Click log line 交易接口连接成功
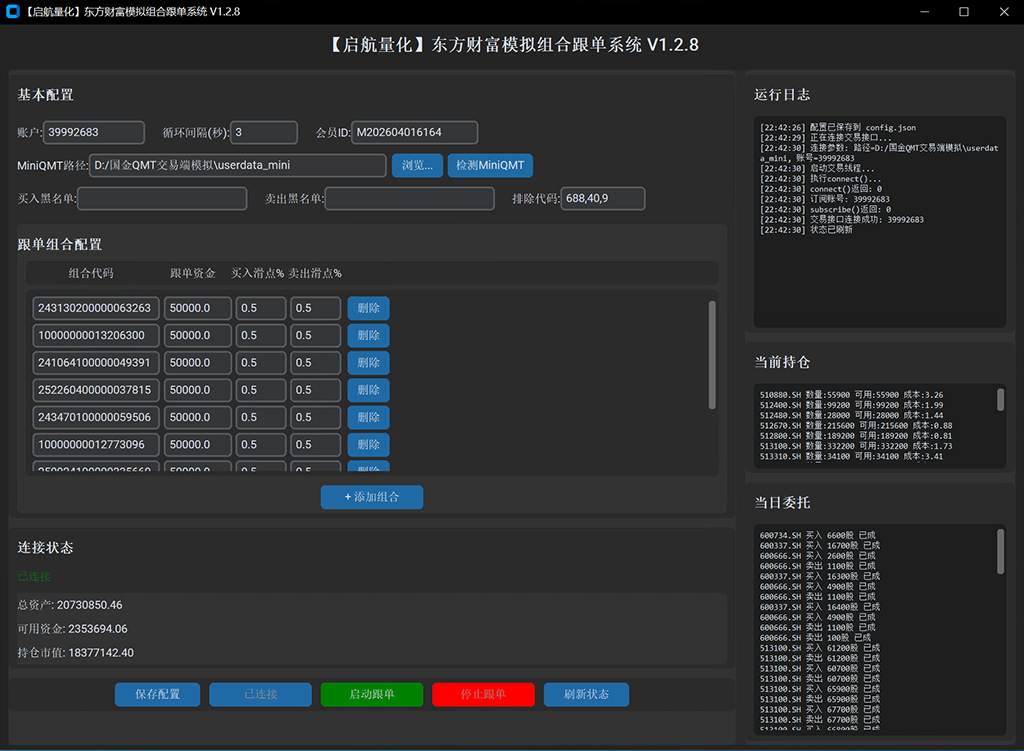1024x751 pixels. [x=842, y=220]
